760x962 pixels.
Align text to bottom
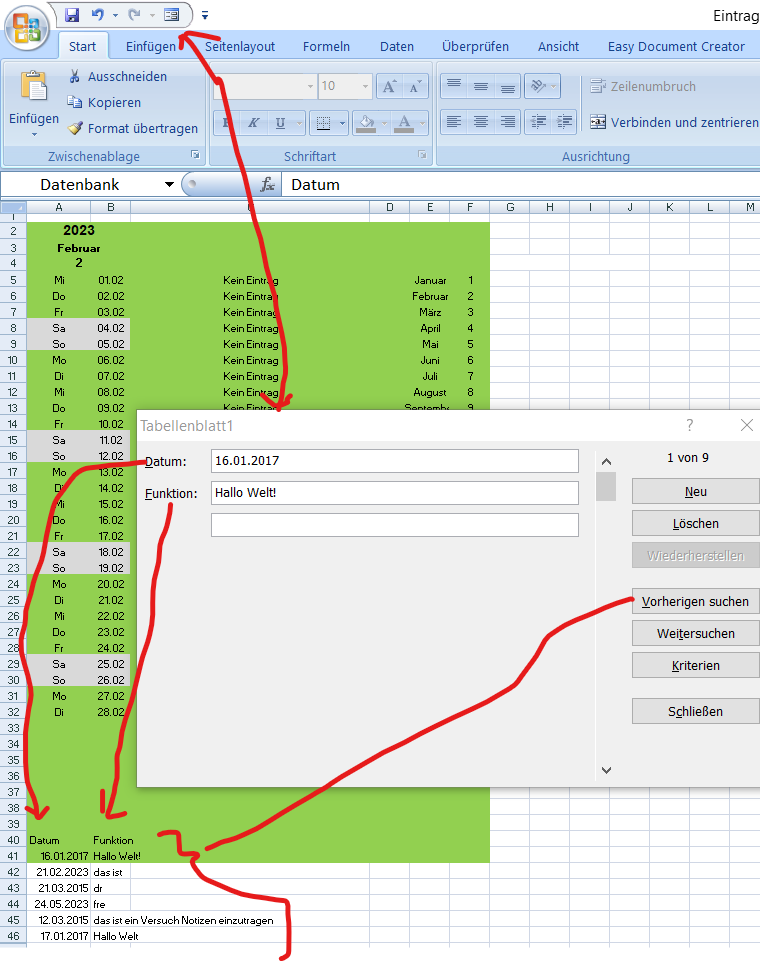pos(508,86)
